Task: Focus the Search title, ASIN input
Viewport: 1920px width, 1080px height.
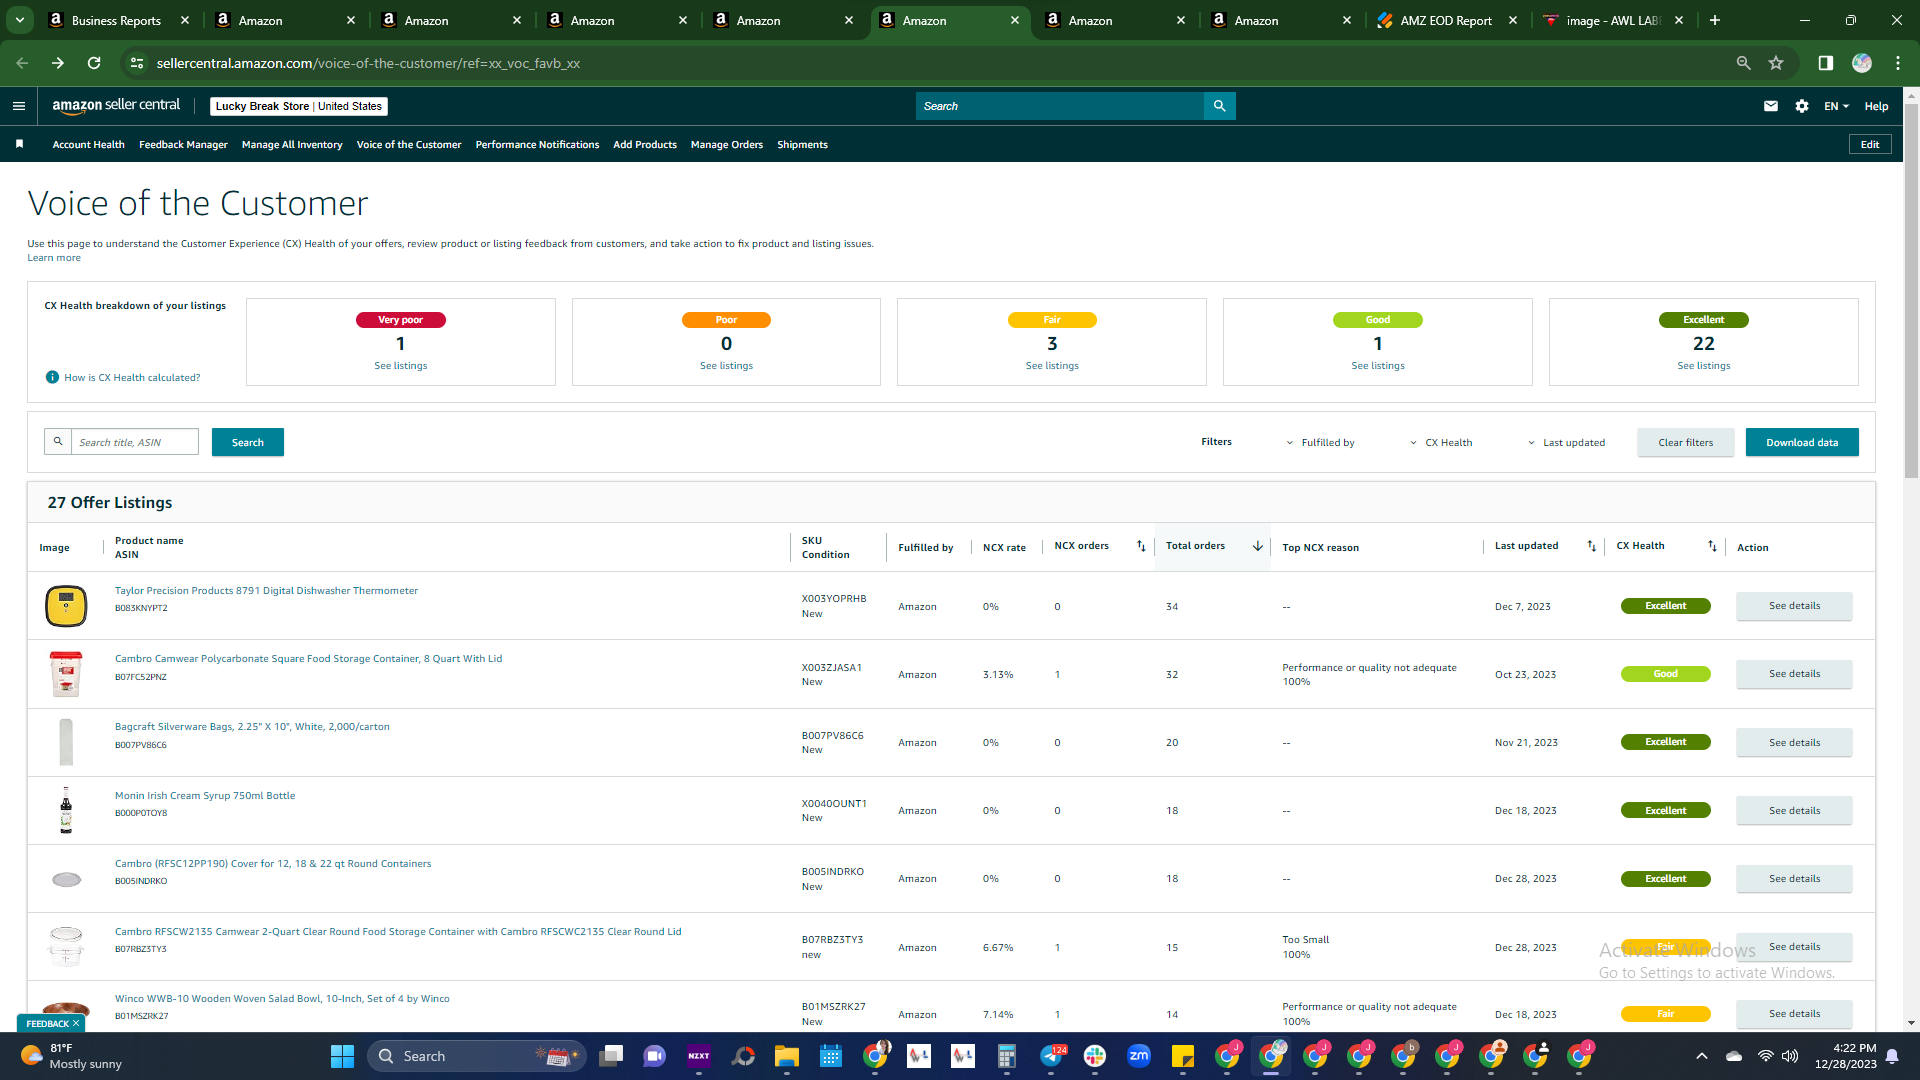Action: tap(135, 442)
